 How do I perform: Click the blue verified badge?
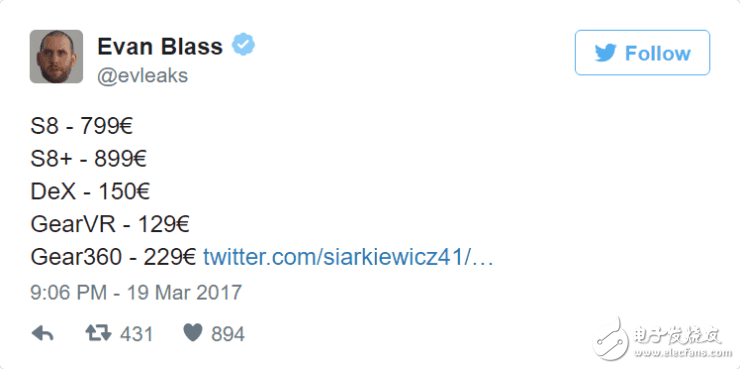pyautogui.click(x=243, y=45)
